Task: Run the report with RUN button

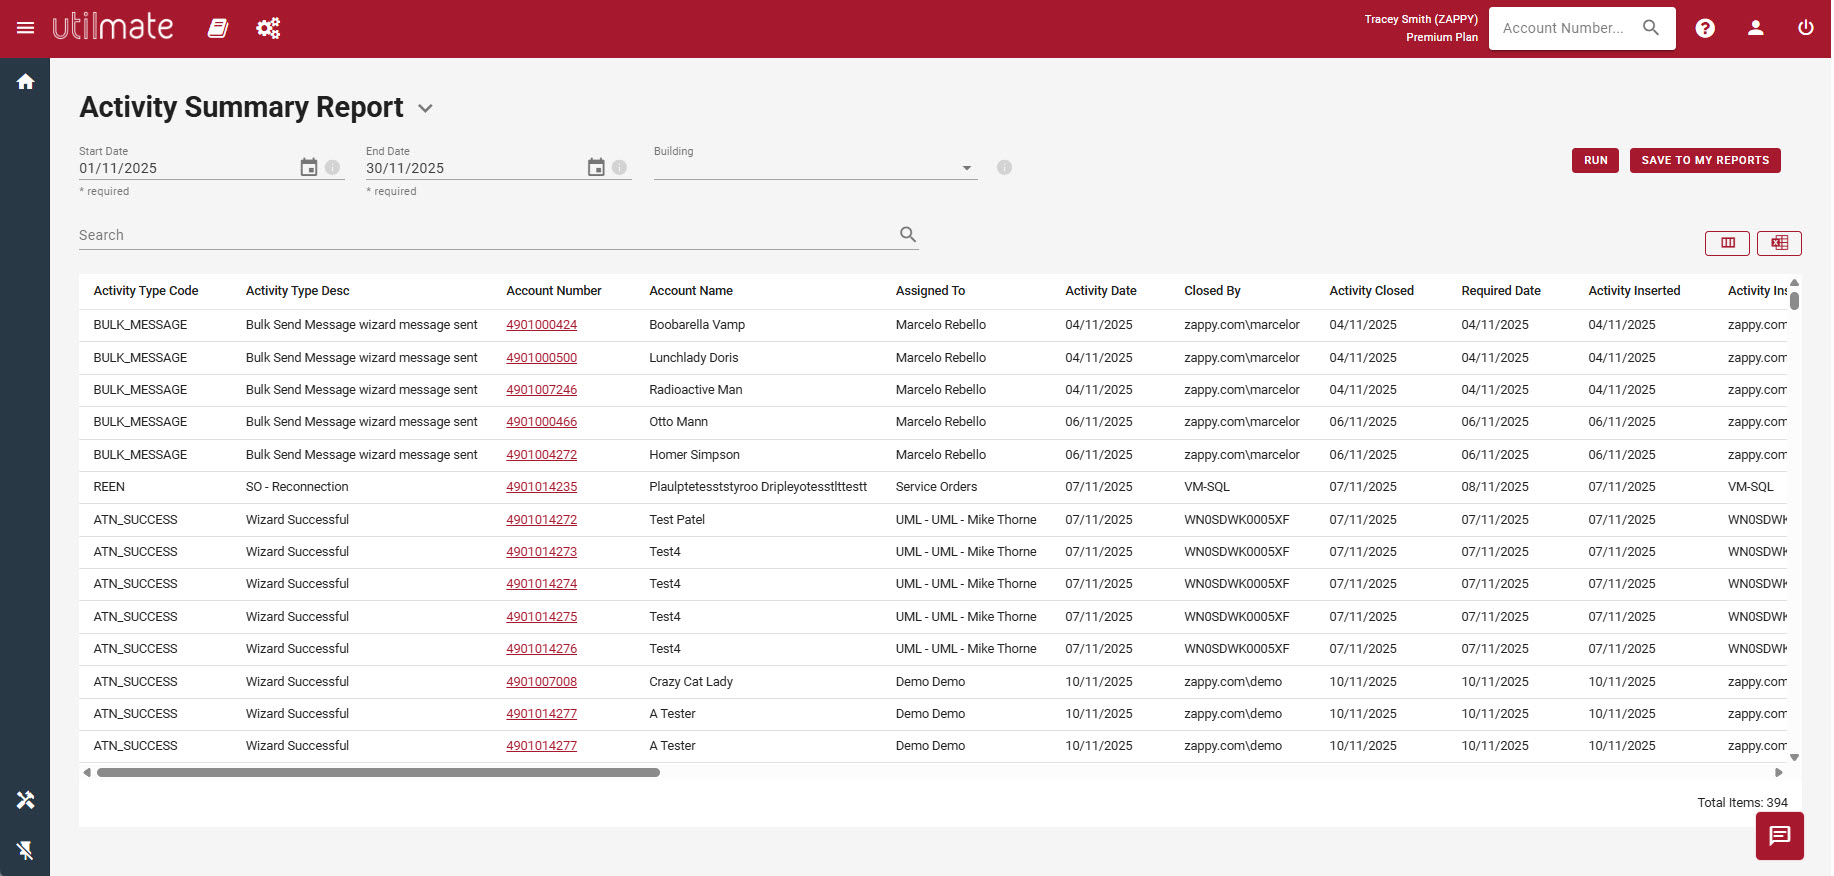Action: pos(1595,160)
